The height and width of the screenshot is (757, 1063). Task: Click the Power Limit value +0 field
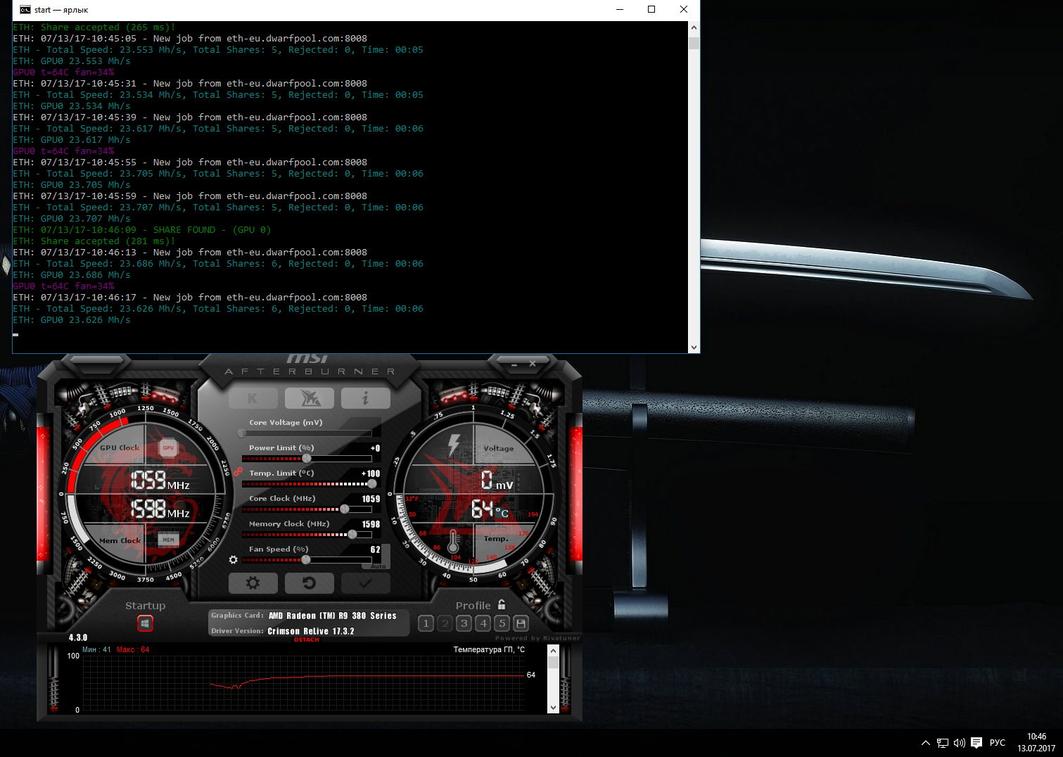[375, 448]
